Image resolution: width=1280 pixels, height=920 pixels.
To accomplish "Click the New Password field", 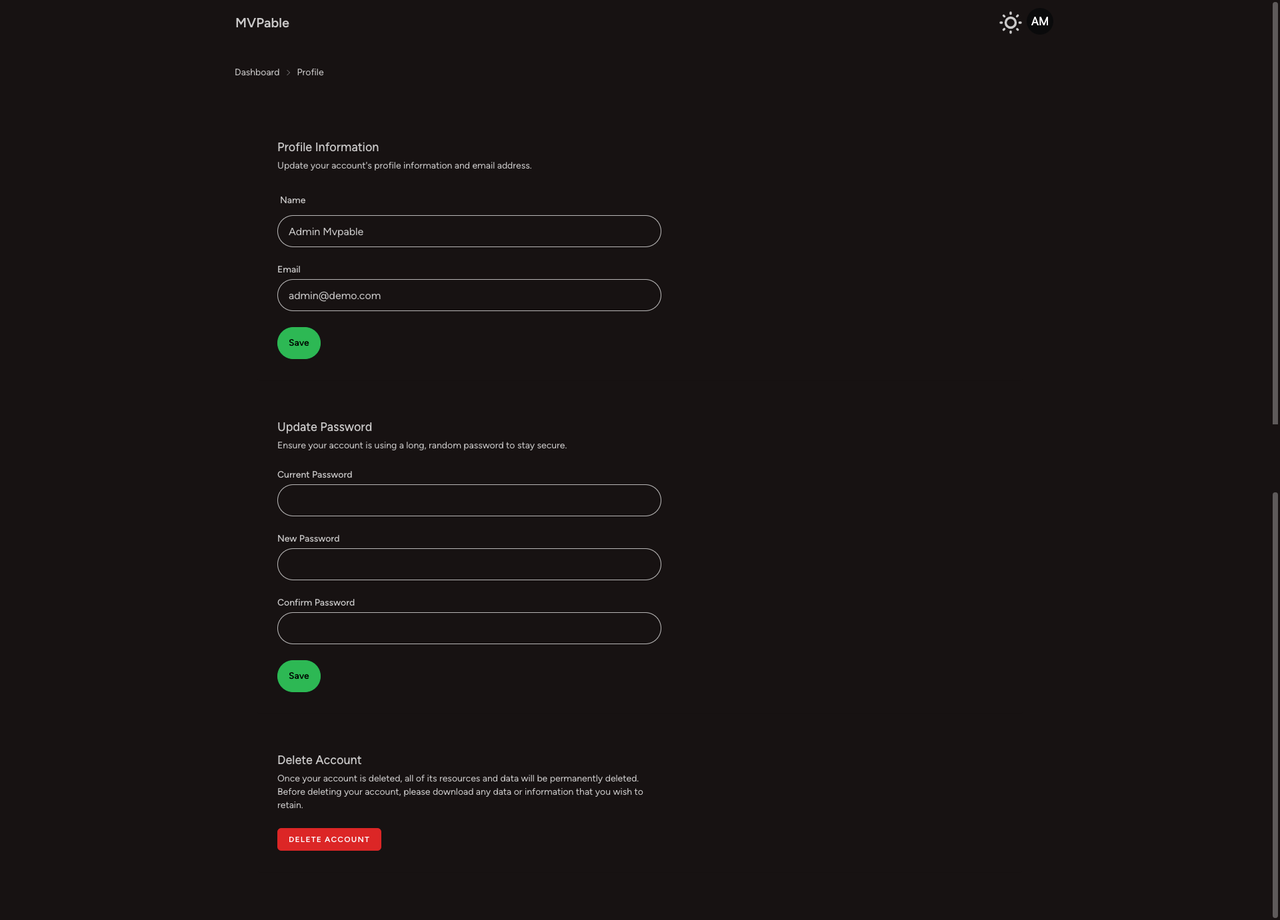I will pos(468,564).
